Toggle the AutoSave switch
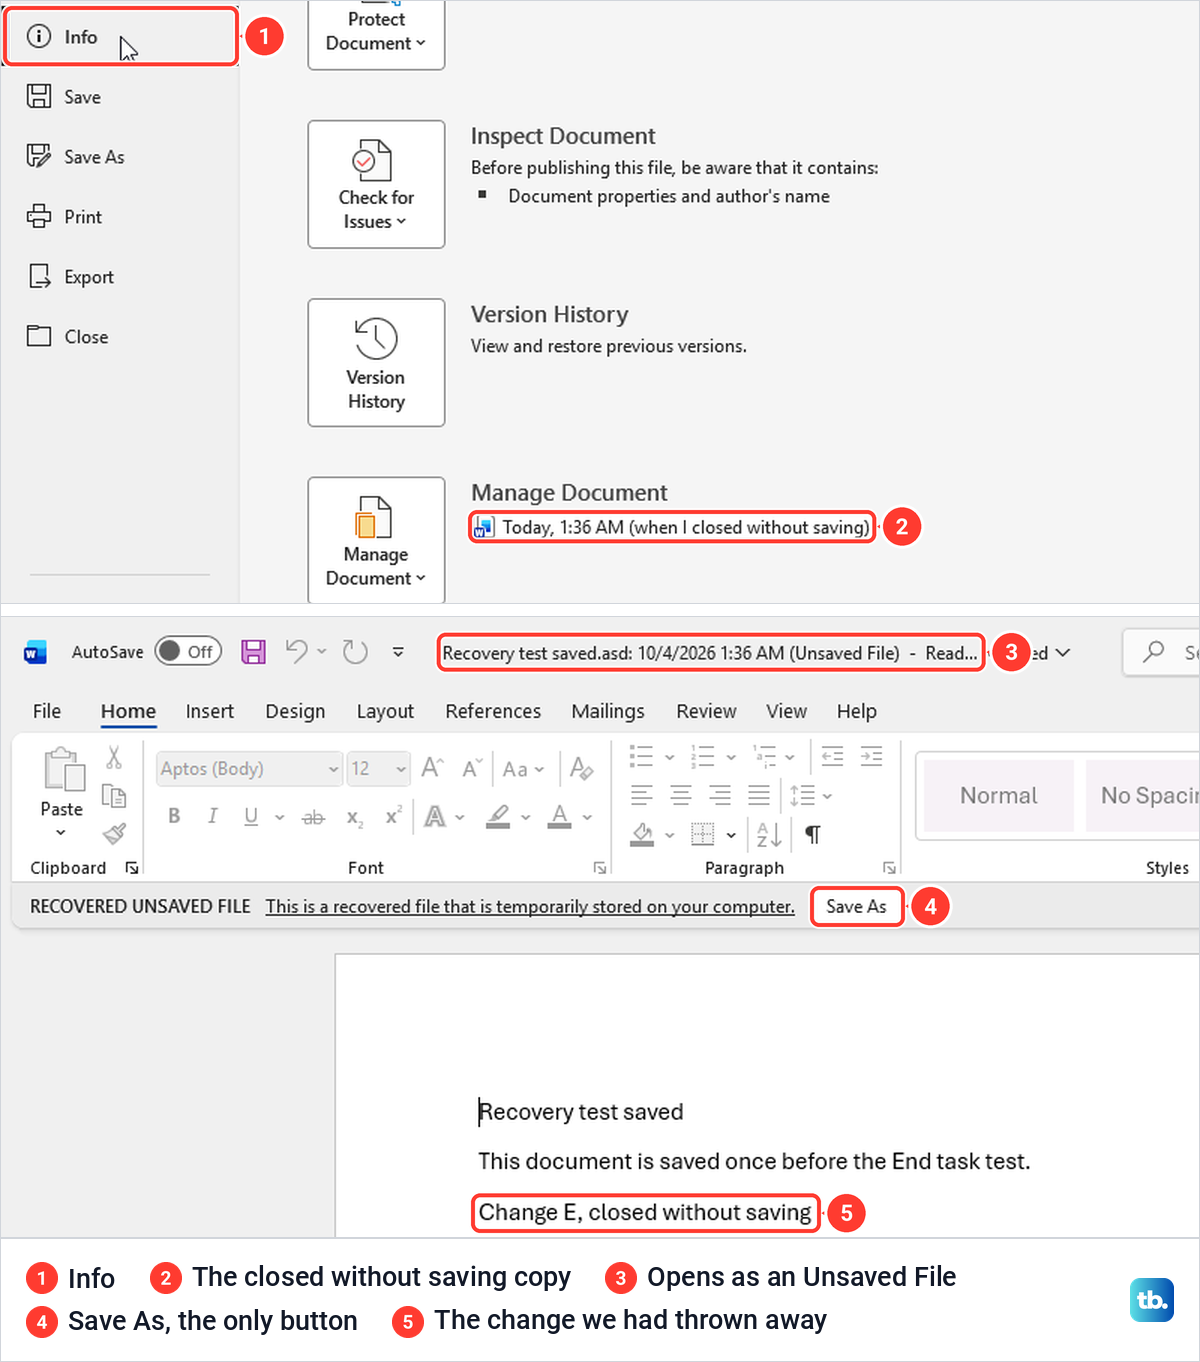 point(188,652)
